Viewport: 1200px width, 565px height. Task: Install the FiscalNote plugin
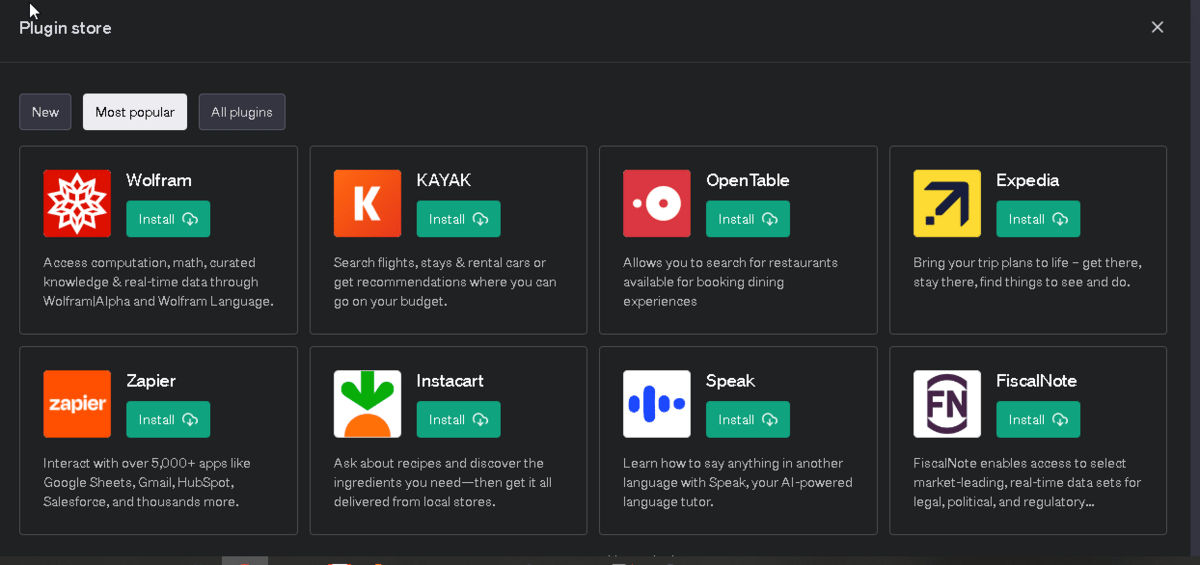pyautogui.click(x=1037, y=420)
